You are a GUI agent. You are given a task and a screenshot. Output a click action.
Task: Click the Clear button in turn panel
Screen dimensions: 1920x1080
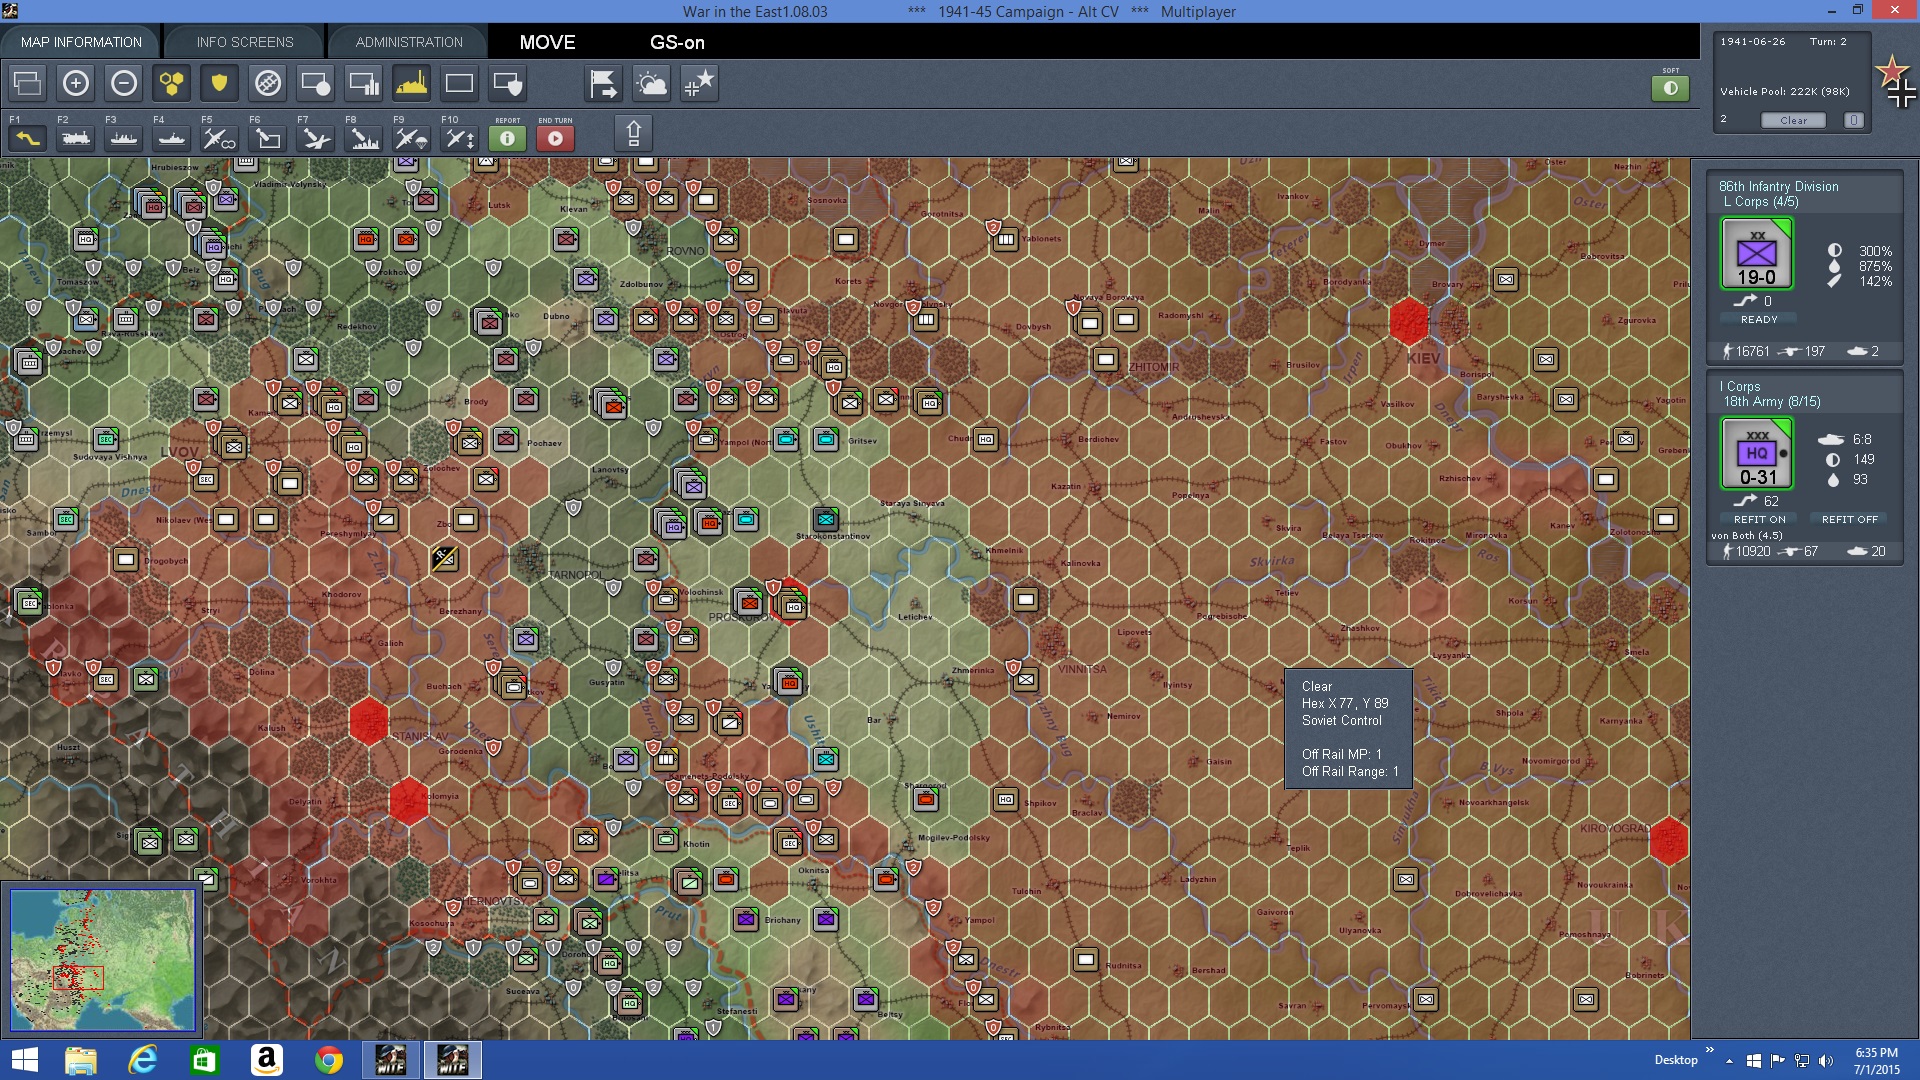pos(1793,120)
